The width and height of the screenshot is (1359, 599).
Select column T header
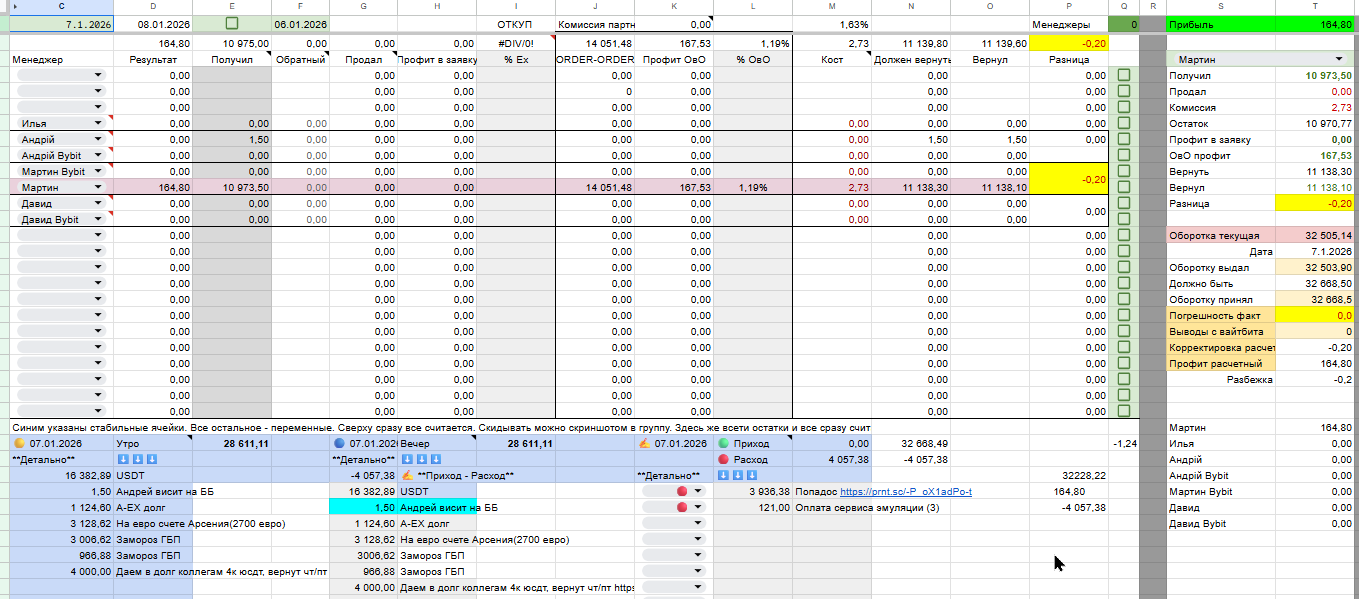(1314, 7)
